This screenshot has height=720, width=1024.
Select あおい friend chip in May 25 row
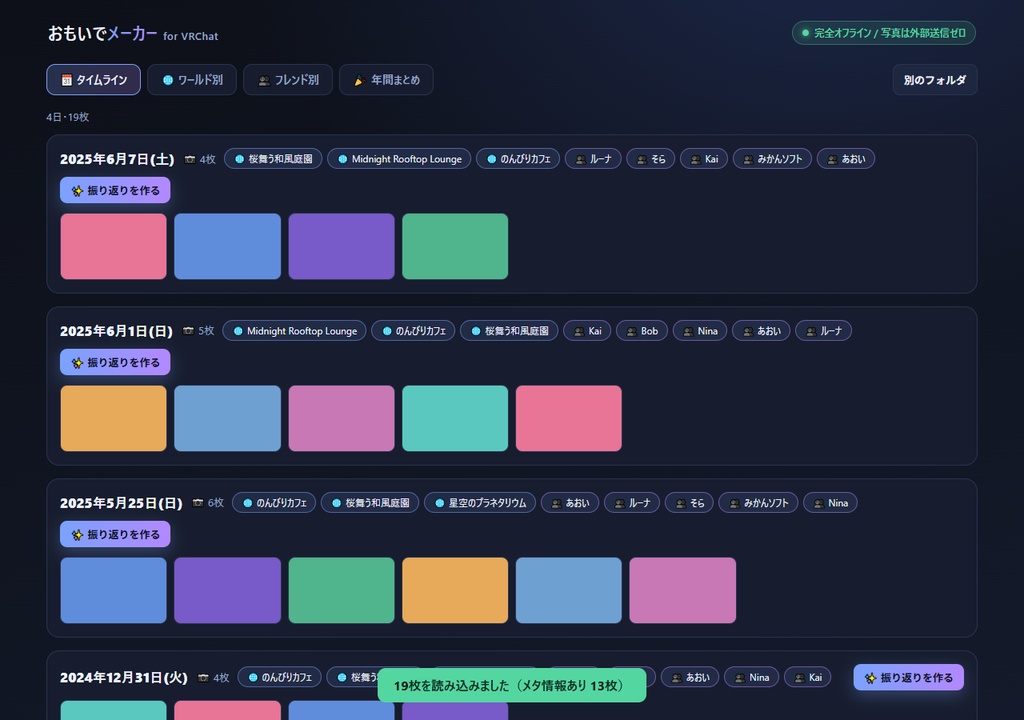(x=570, y=502)
